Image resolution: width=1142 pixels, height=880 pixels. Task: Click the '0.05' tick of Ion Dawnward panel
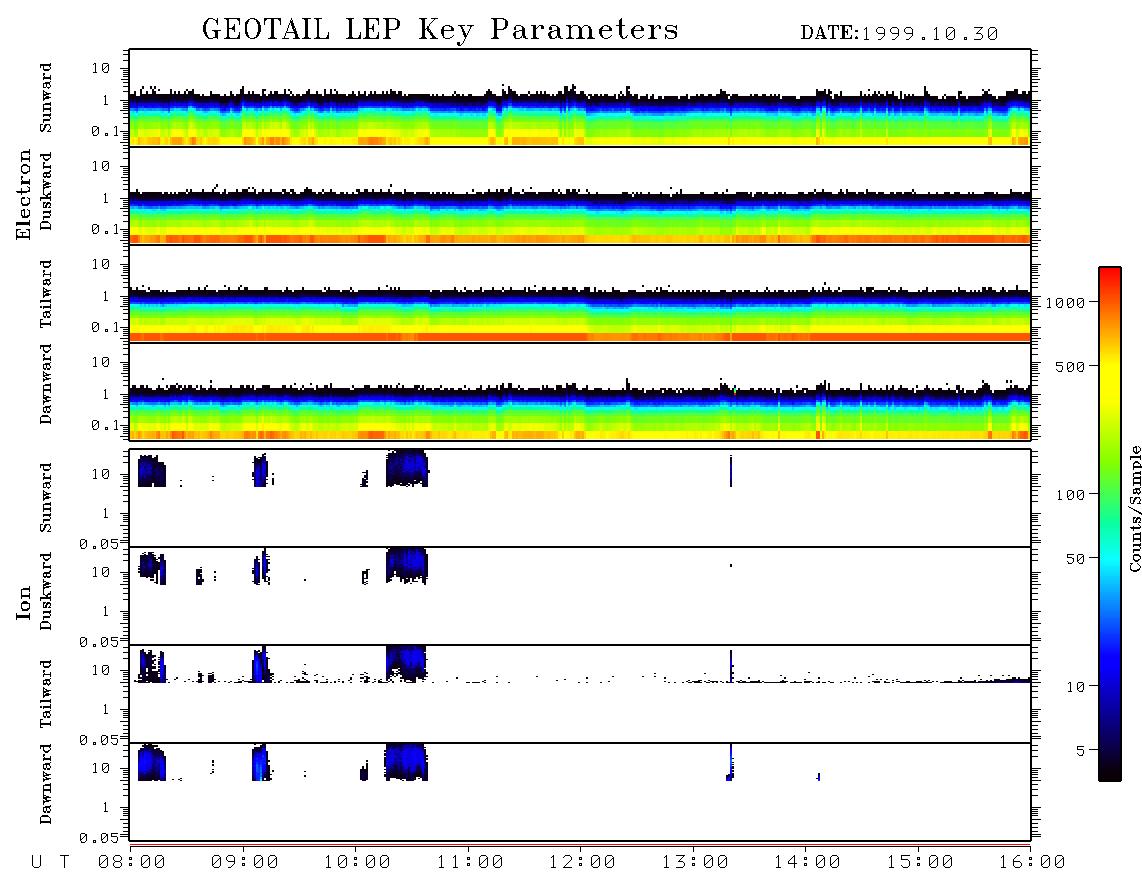pyautogui.click(x=98, y=838)
